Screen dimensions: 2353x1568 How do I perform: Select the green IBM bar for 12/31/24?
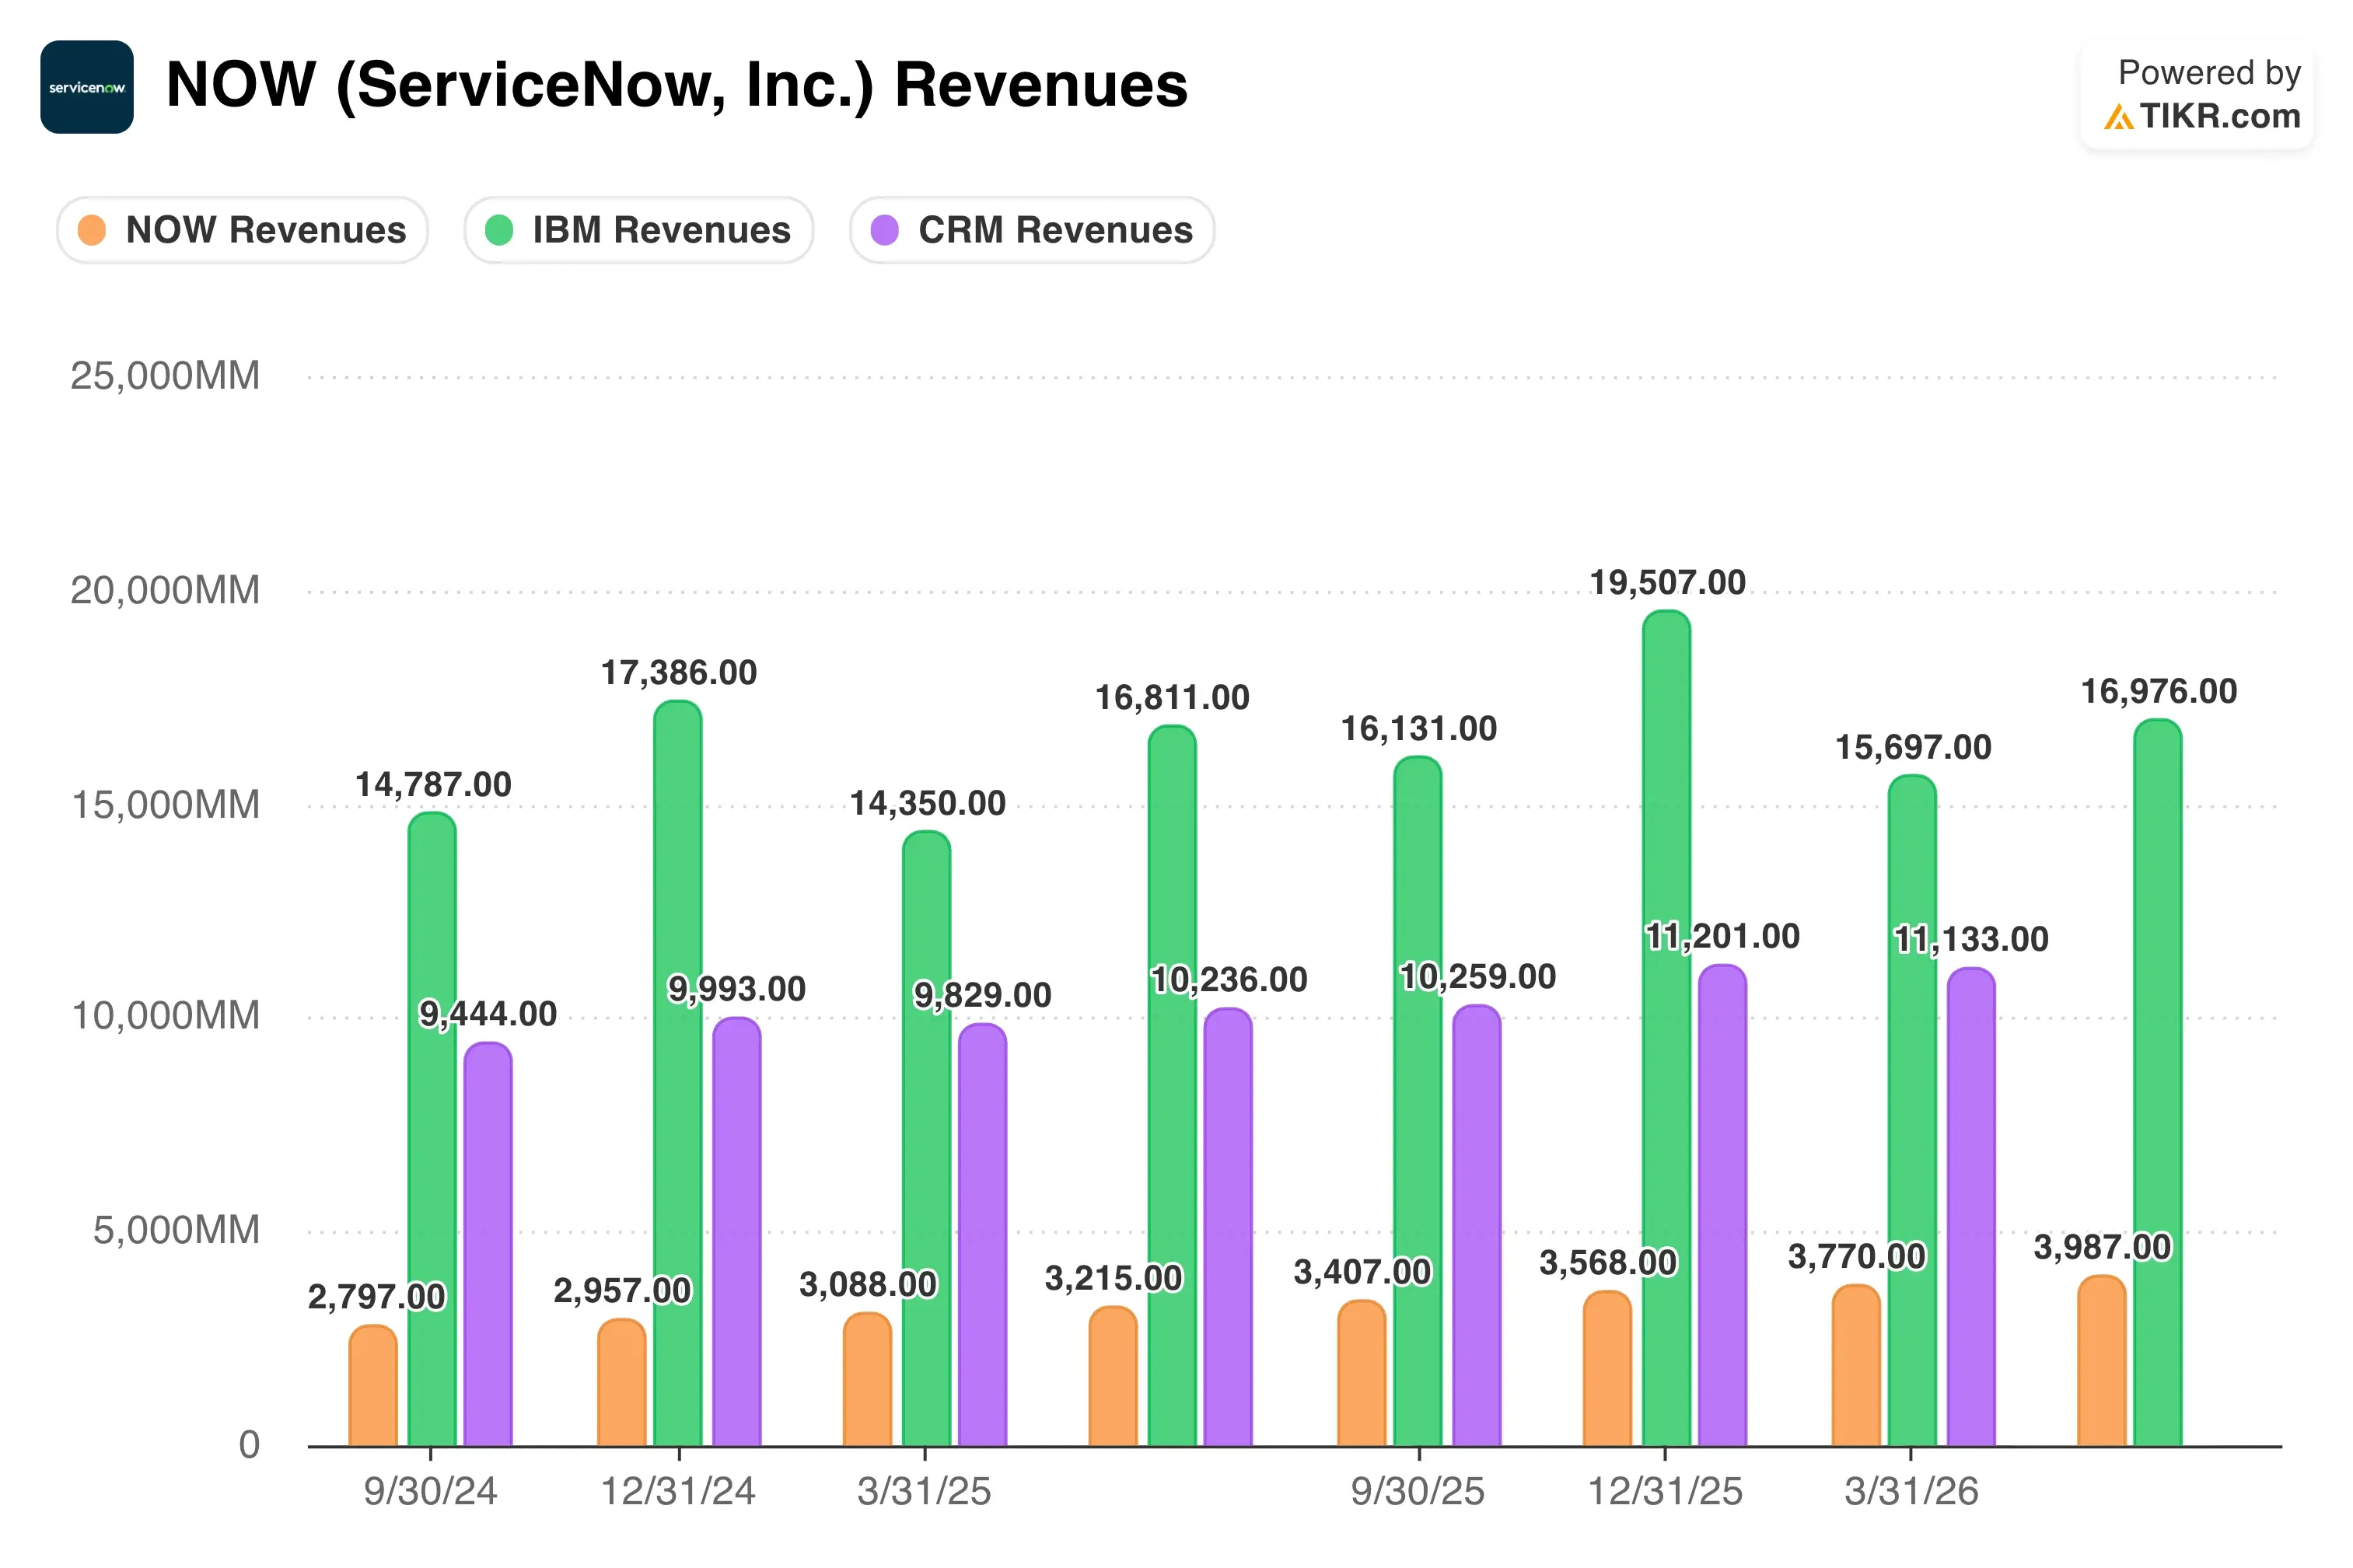point(678,1073)
